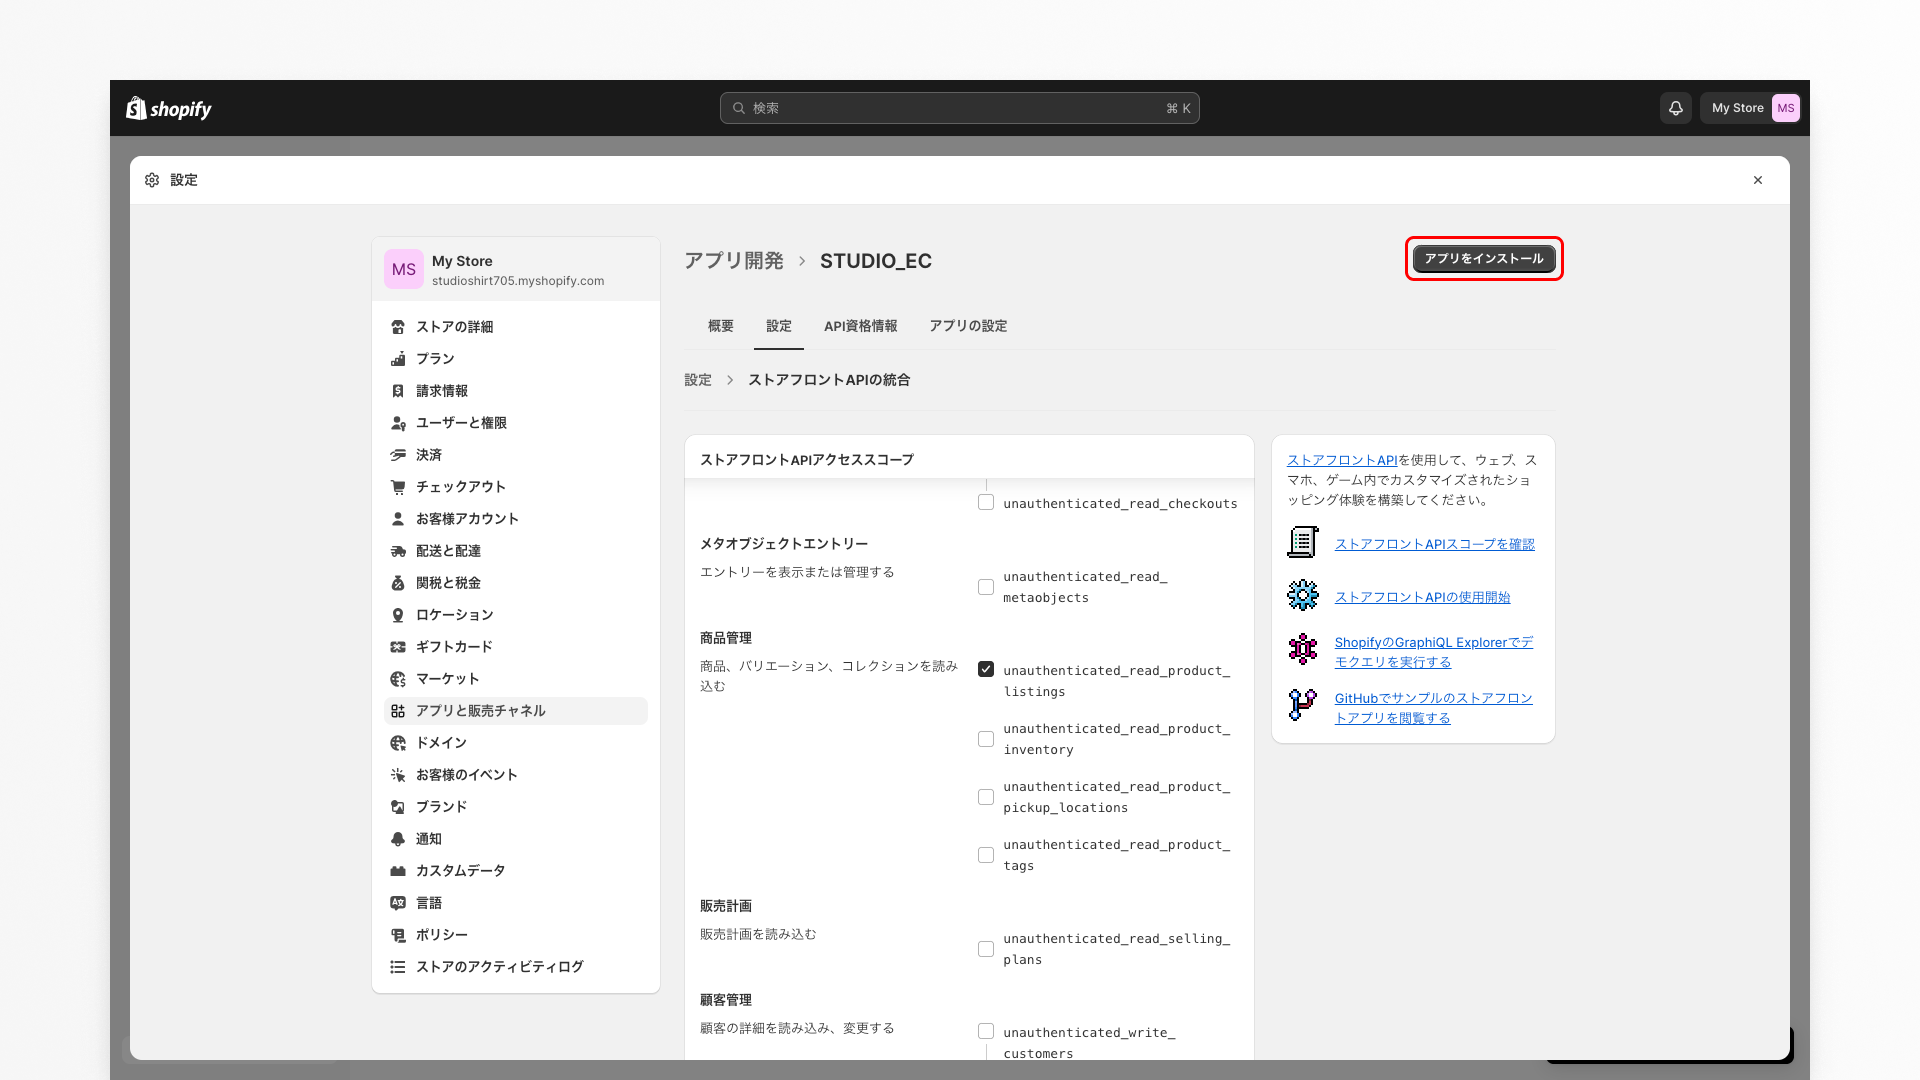The width and height of the screenshot is (1920, 1080).
Task: Click the 決済 payment icon
Action: 398,455
